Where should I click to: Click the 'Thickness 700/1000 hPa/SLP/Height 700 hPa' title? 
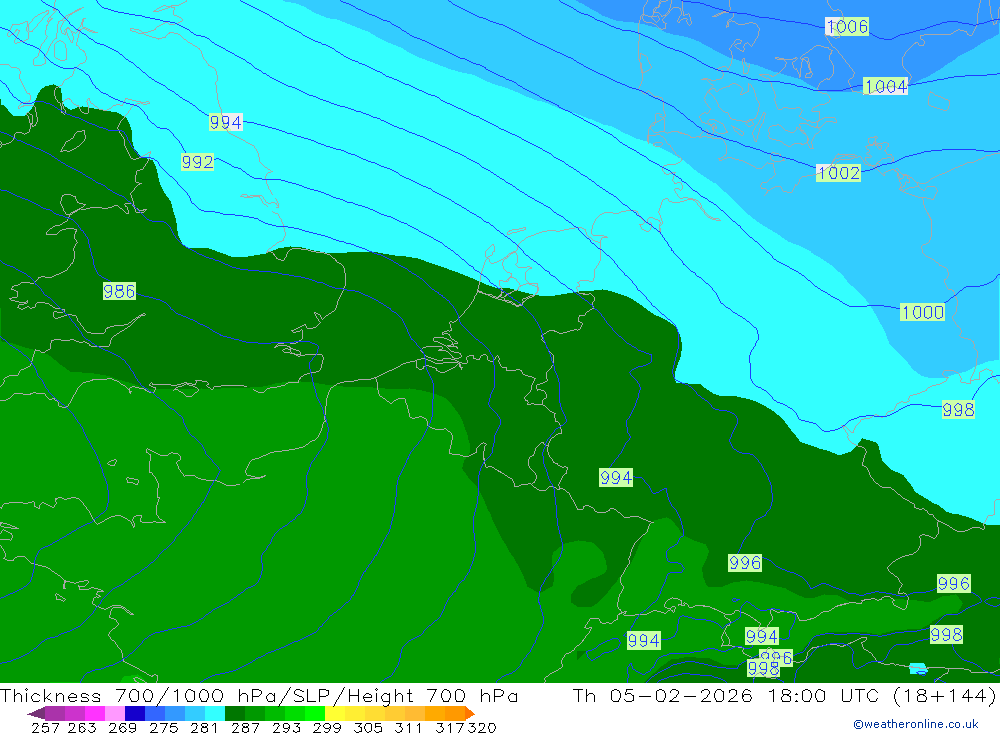coord(259,695)
